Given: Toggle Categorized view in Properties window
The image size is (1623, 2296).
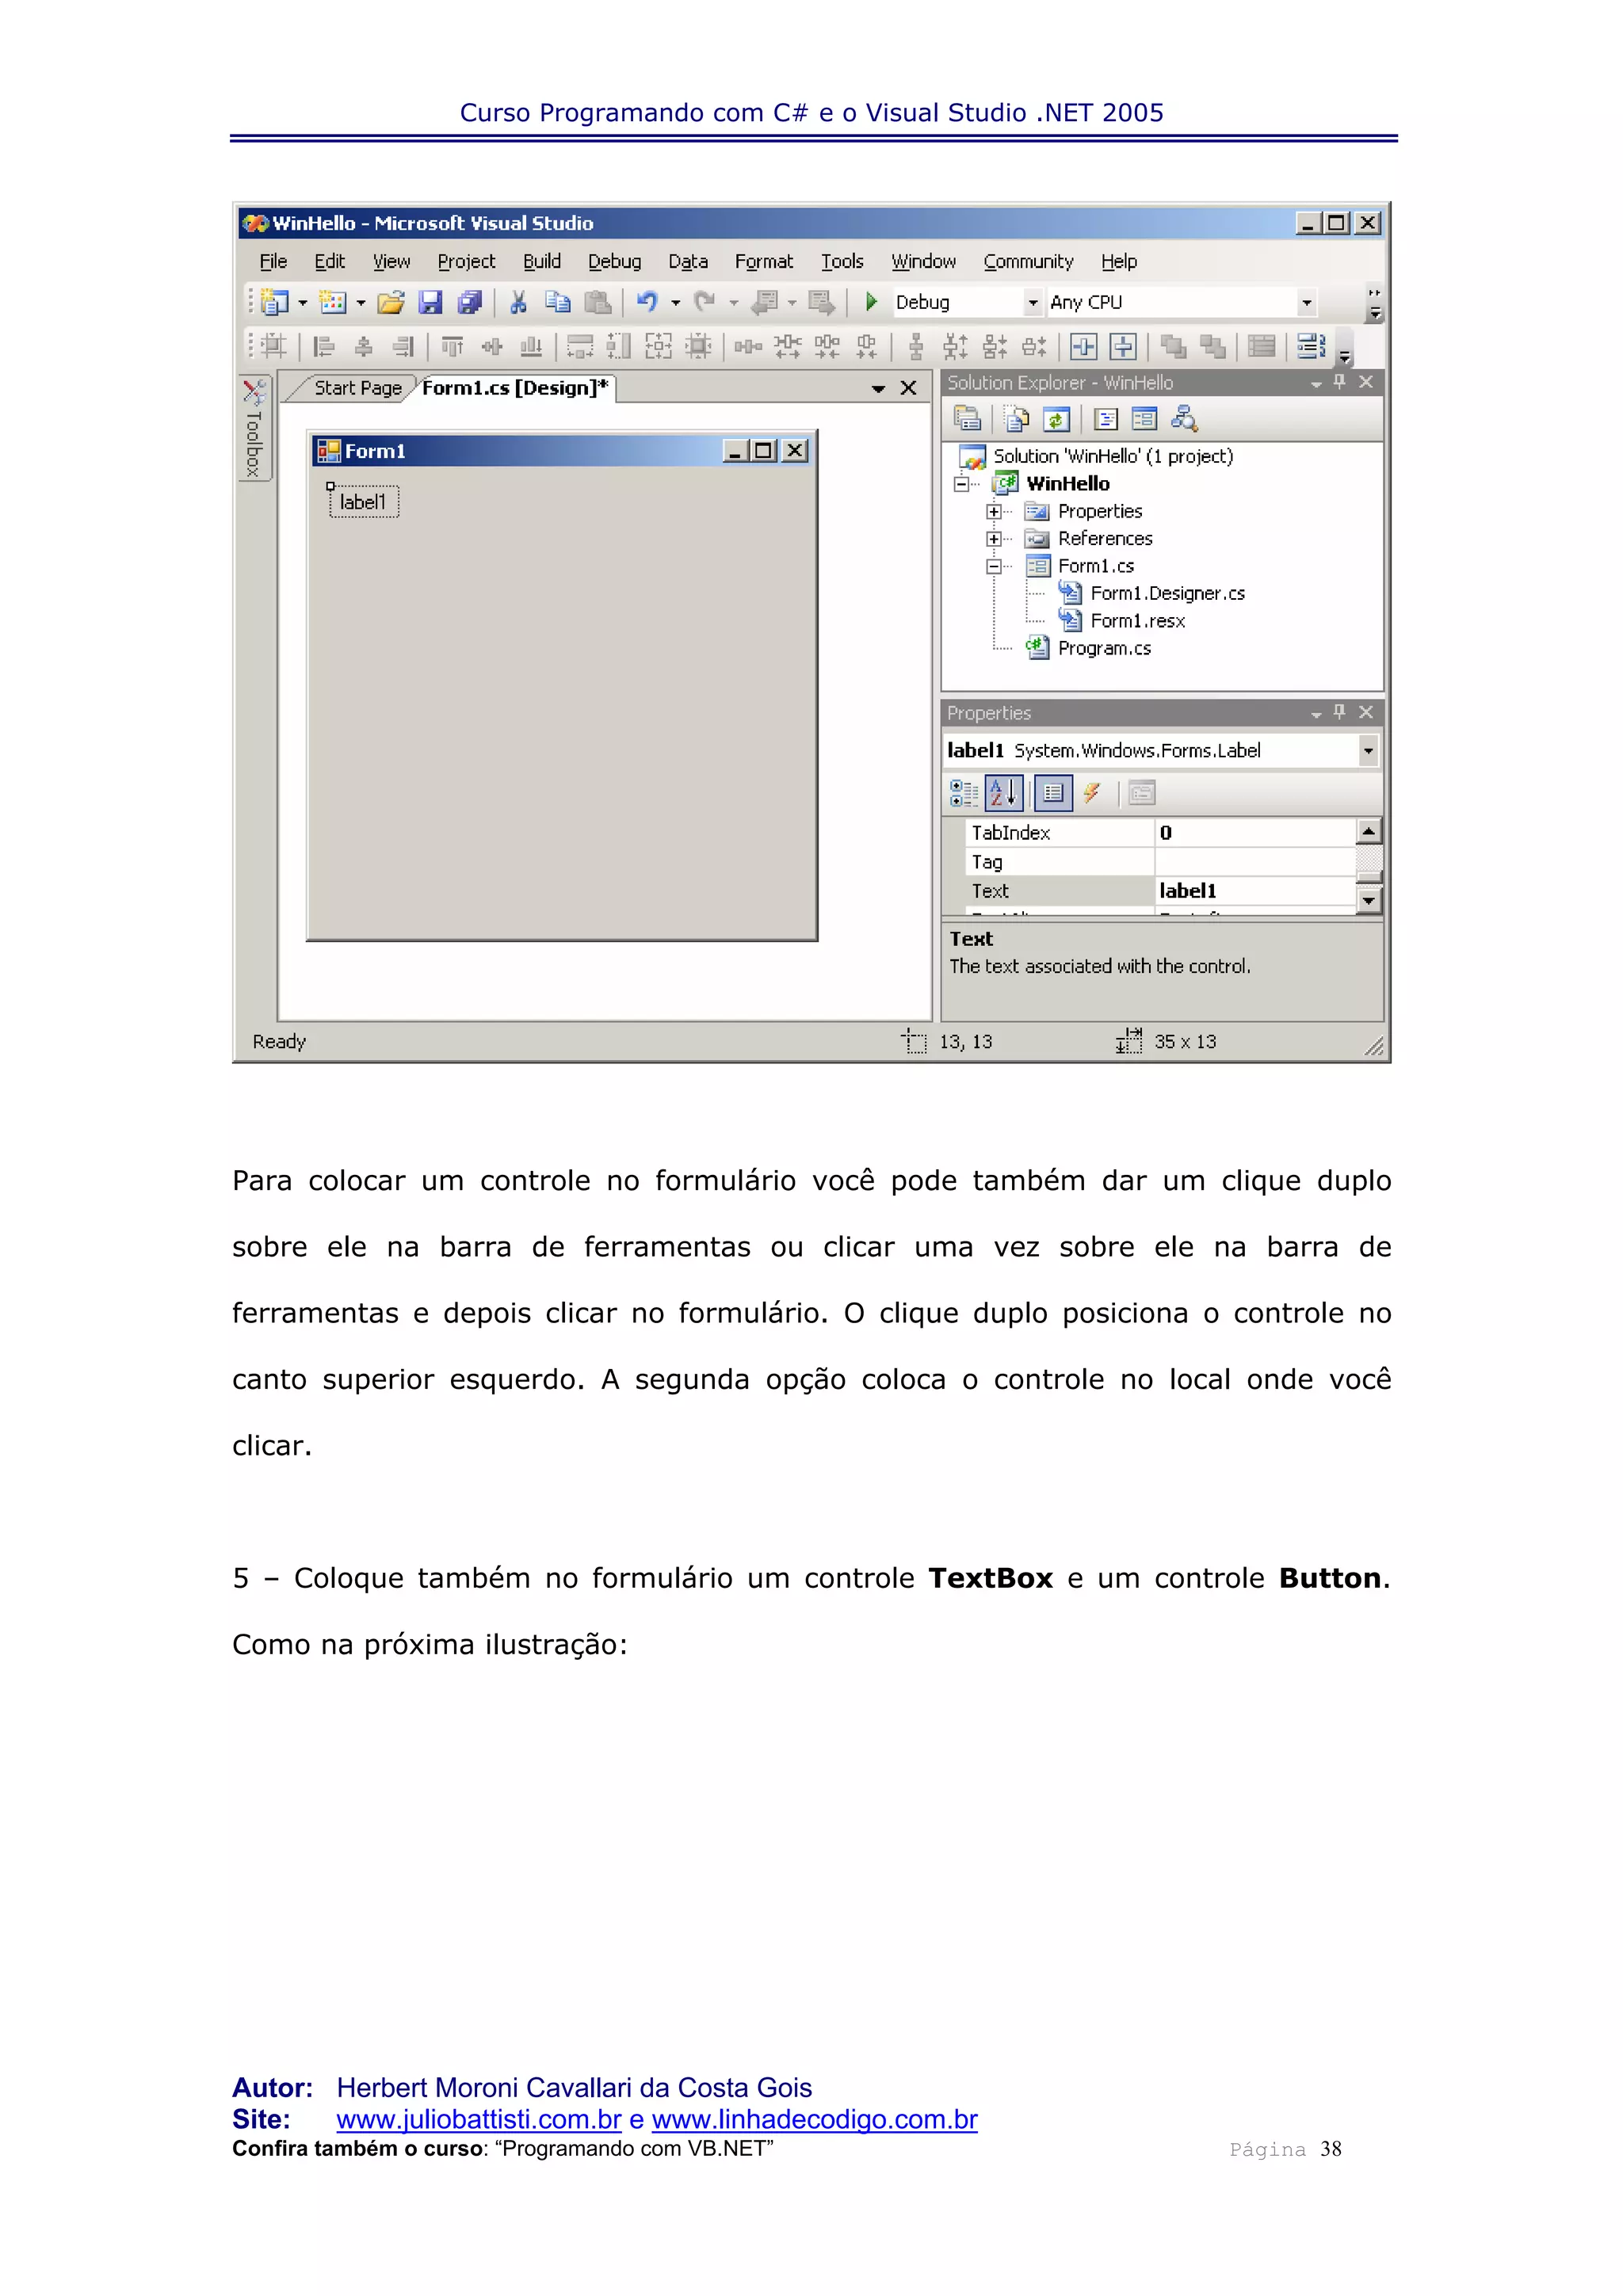Looking at the screenshot, I should point(963,793).
